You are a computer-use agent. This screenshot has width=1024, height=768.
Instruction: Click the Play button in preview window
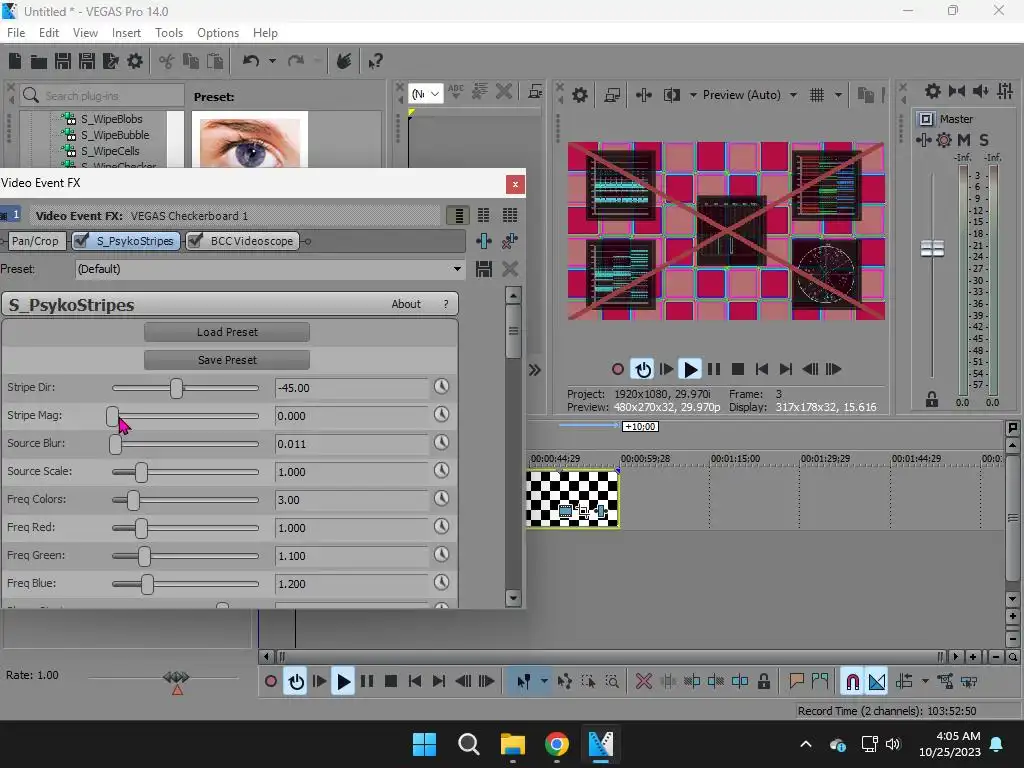tap(690, 370)
